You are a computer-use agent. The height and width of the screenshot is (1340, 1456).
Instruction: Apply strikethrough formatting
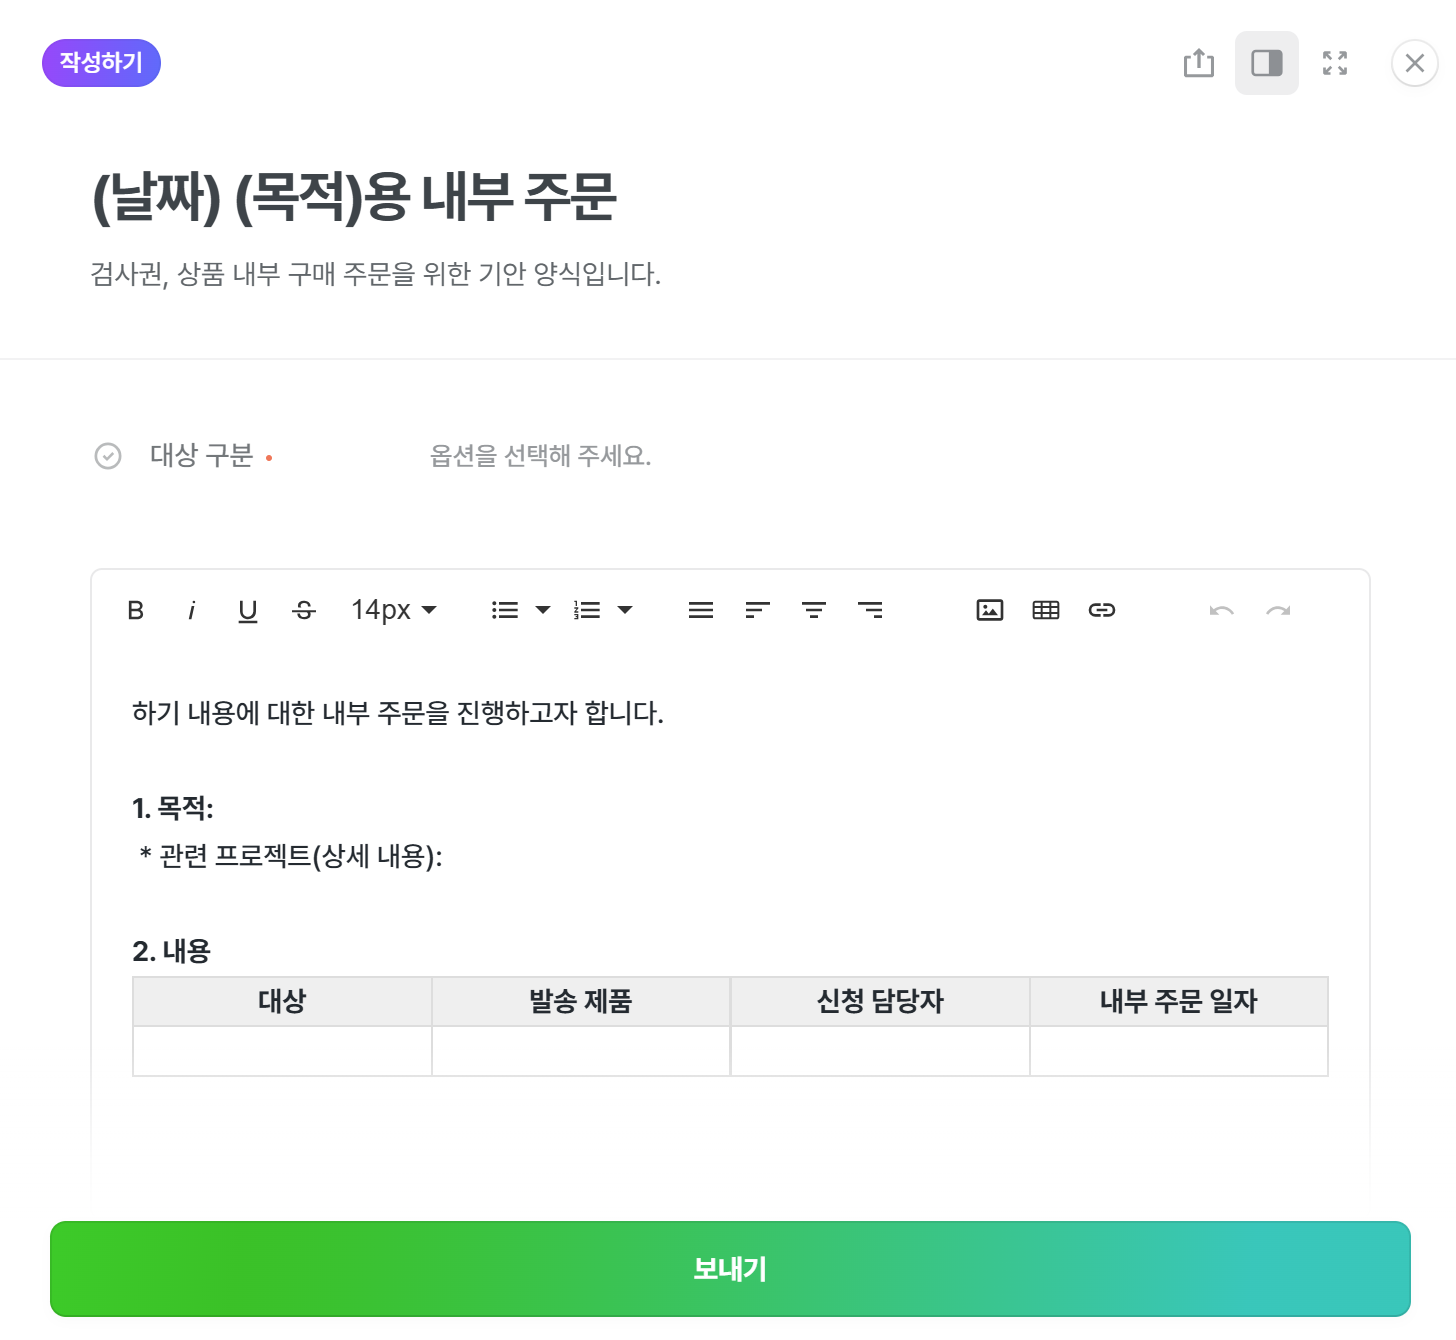[304, 610]
